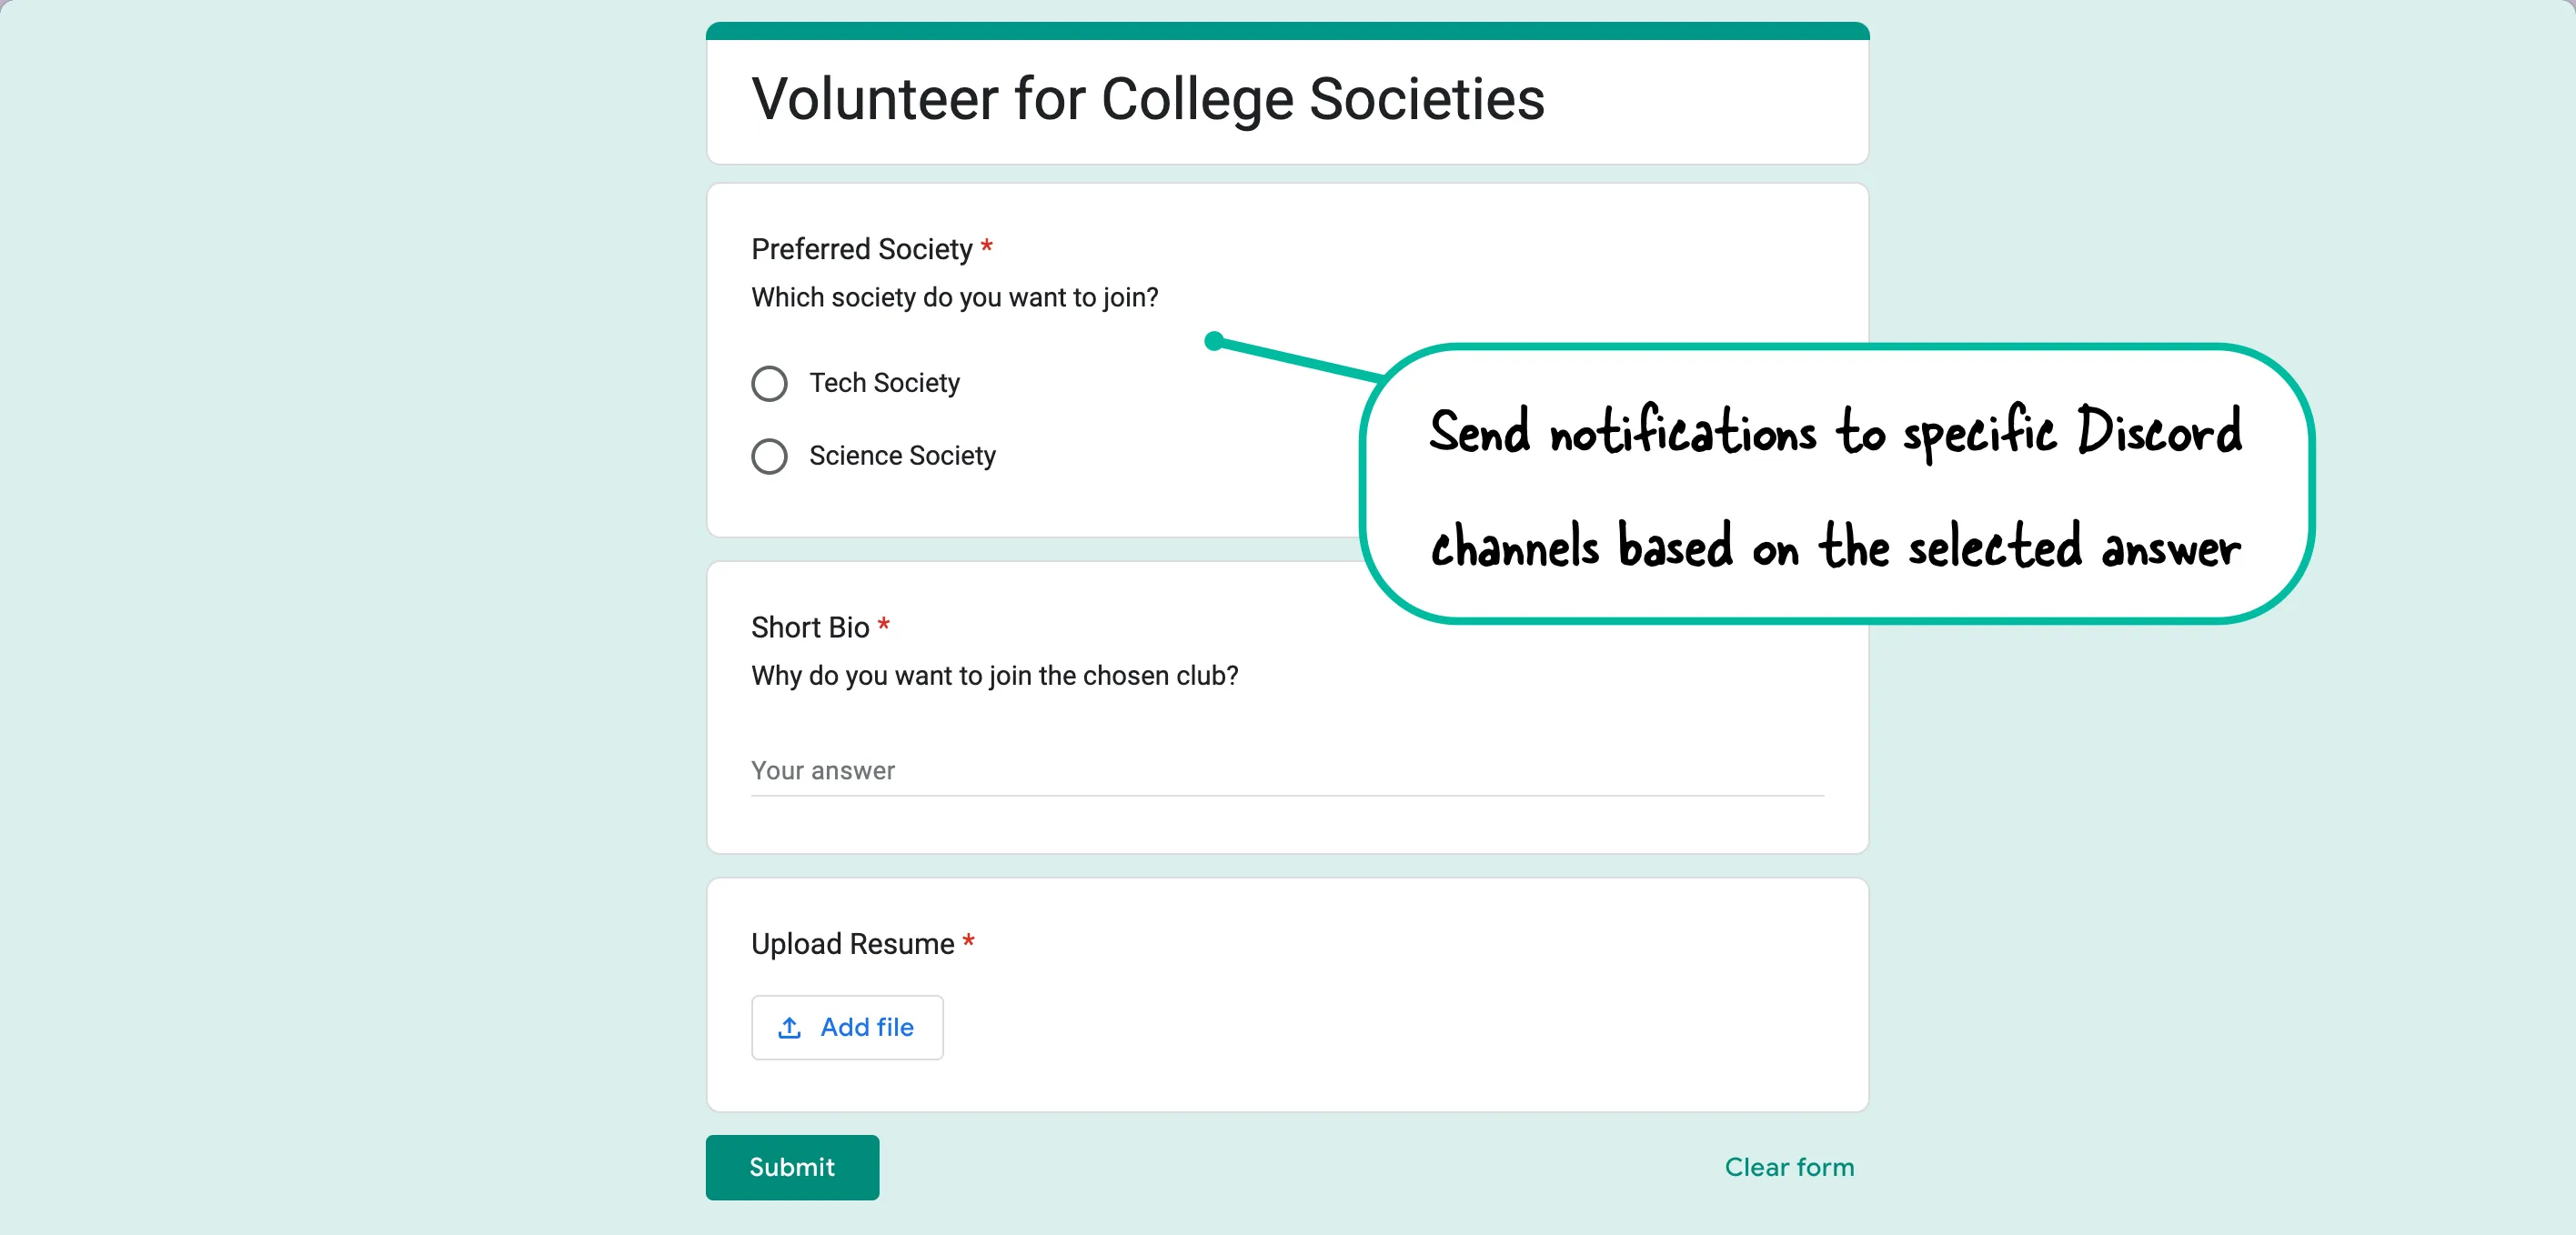Image resolution: width=2576 pixels, height=1235 pixels.
Task: Click the red asterisk next to Short Bio
Action: [884, 626]
